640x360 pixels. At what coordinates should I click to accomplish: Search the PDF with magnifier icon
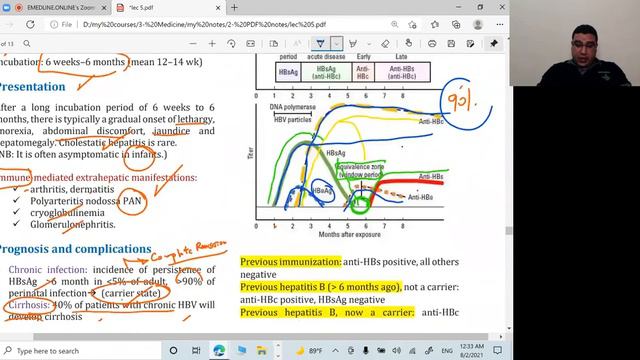pos(27,43)
